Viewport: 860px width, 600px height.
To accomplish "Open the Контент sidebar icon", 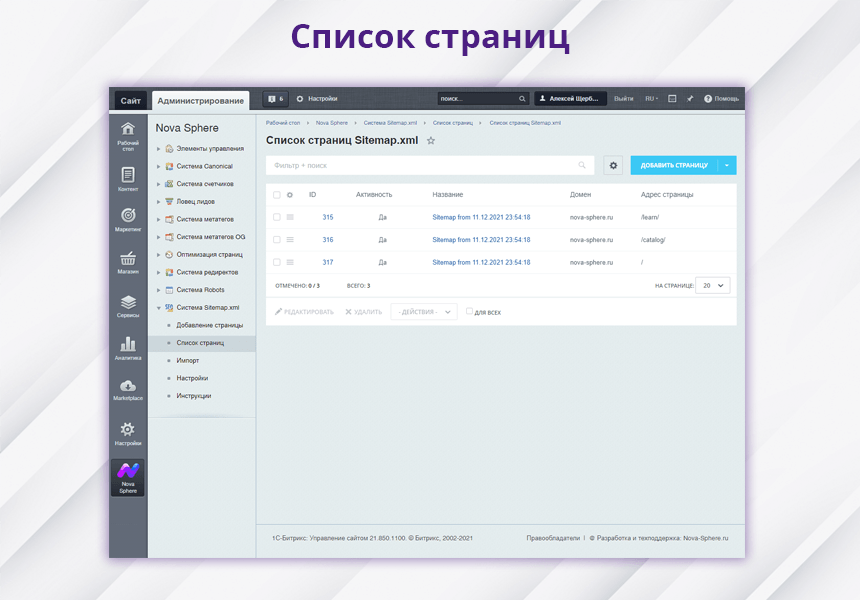I will coord(128,178).
